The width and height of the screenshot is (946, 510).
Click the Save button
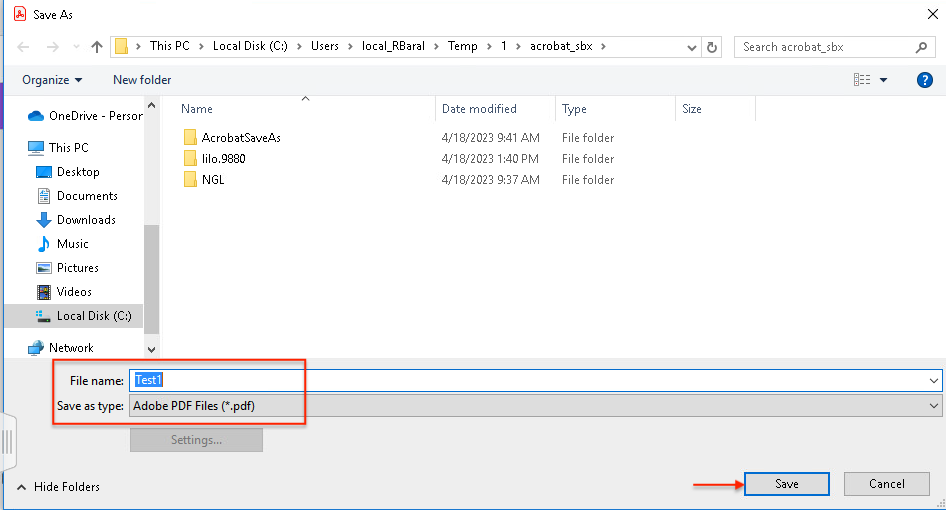pos(786,484)
